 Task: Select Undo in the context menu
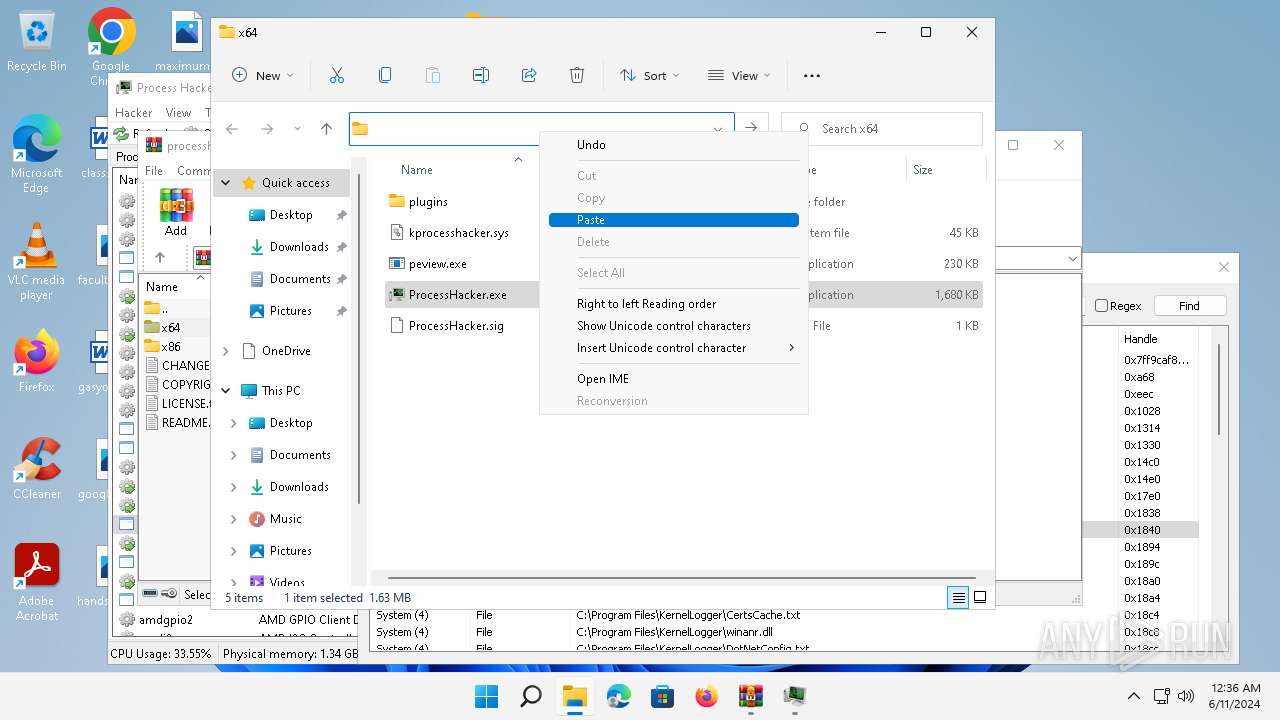pyautogui.click(x=674, y=145)
